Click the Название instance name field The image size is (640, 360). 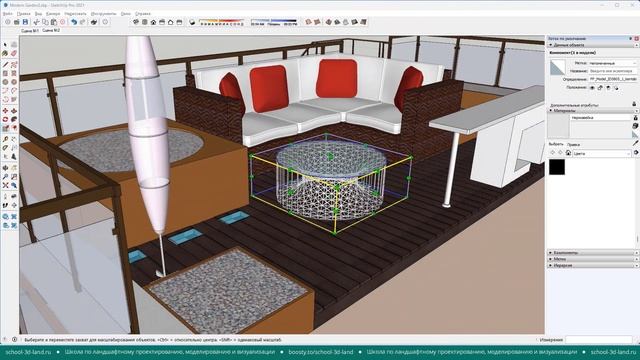[612, 71]
